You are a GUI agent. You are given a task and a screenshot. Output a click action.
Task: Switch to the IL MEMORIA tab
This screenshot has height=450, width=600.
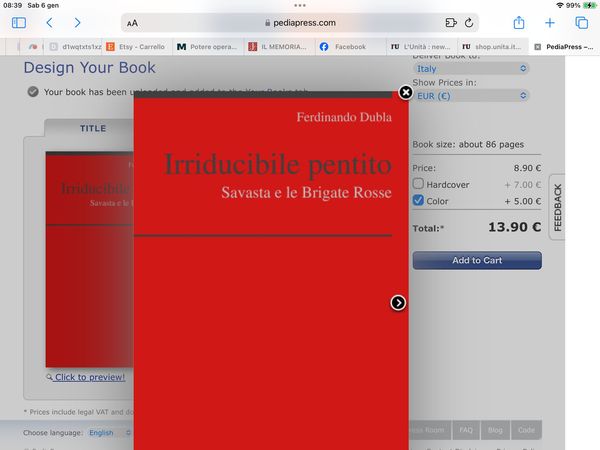(279, 47)
